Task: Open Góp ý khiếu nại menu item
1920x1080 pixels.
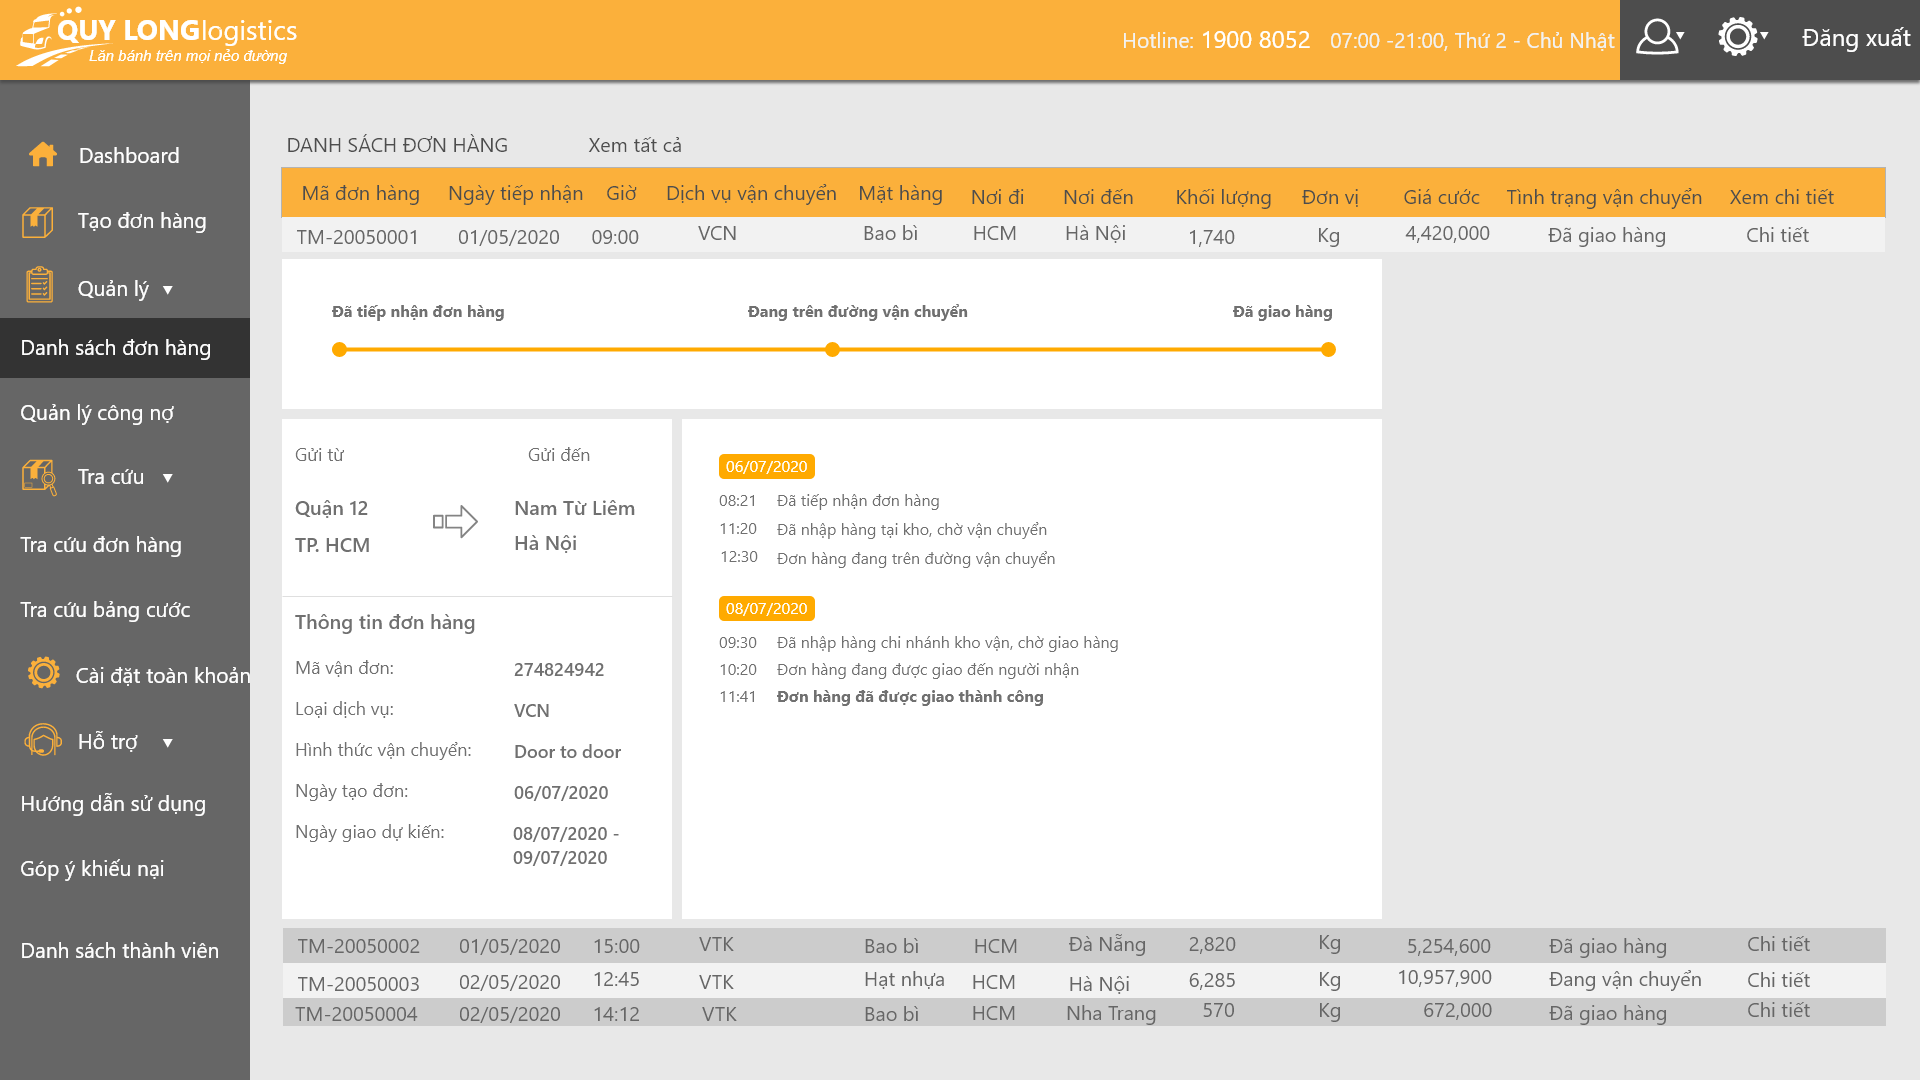Action: tap(92, 869)
